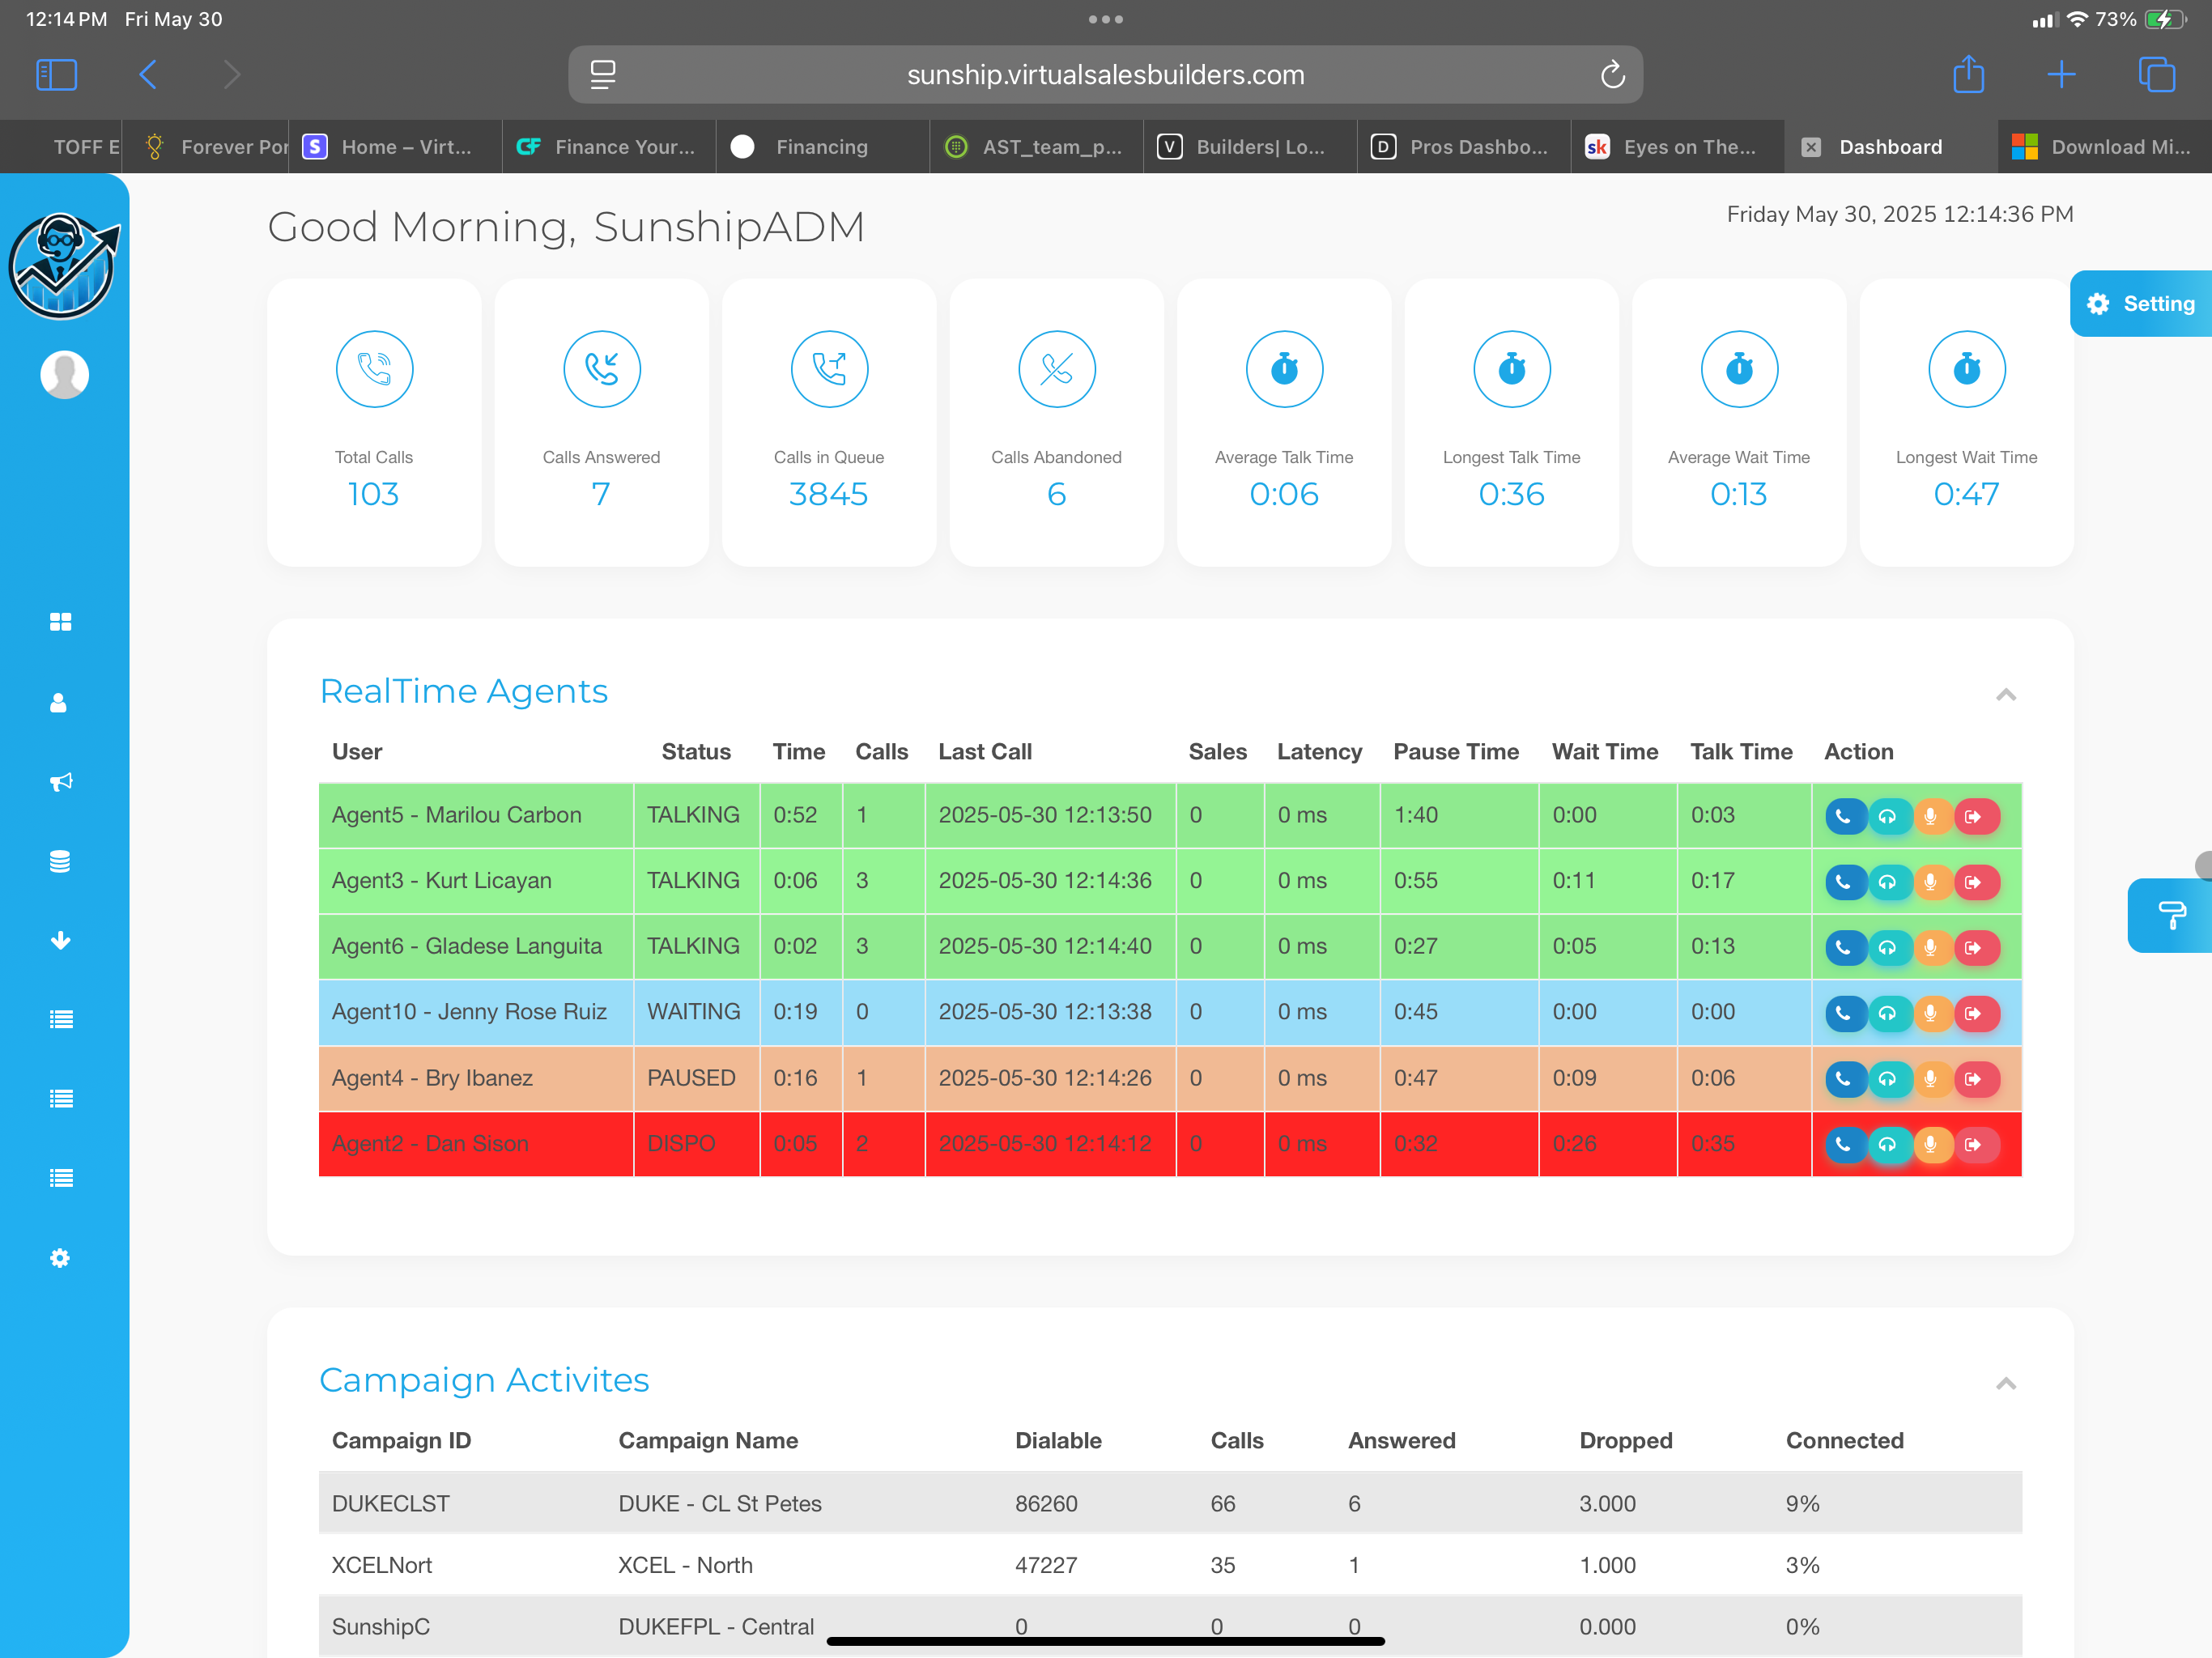Click the headphones icon for Bry Ibanez
This screenshot has width=2212, height=1658.
click(1887, 1079)
